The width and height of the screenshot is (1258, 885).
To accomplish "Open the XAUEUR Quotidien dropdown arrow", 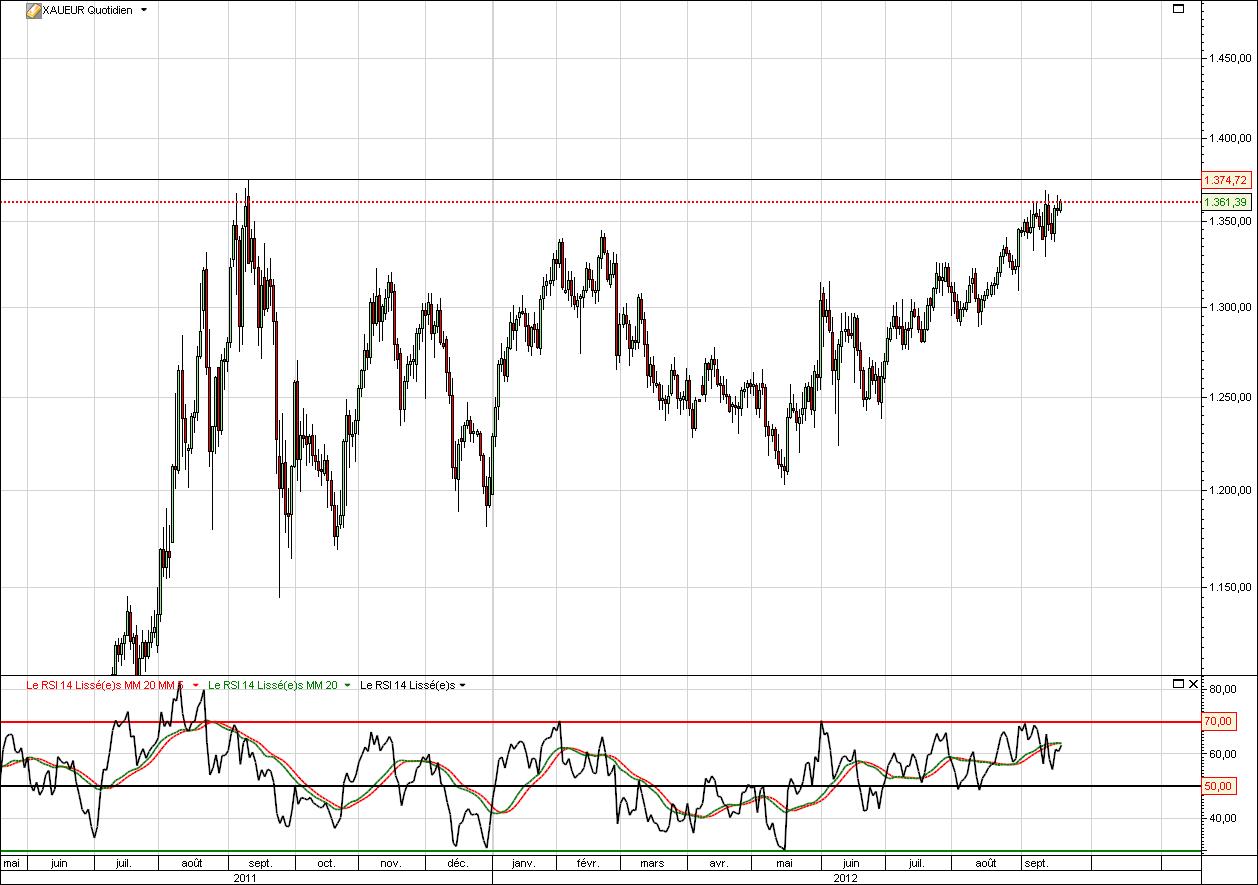I will [144, 9].
